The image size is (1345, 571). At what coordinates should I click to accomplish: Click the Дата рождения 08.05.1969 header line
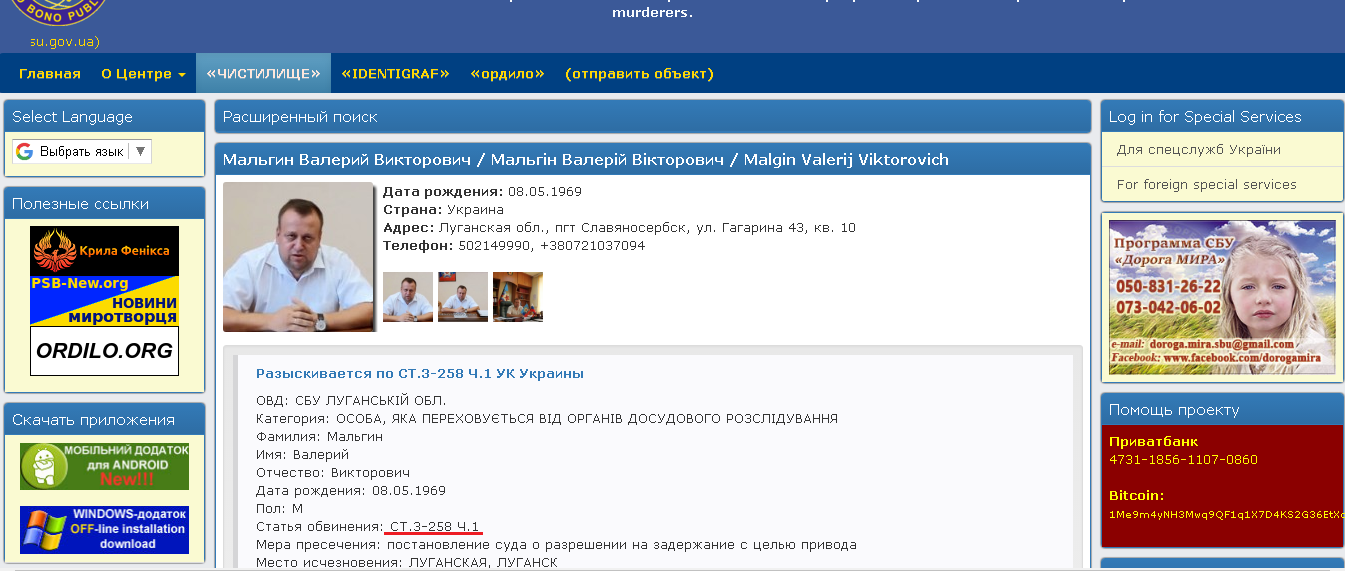pos(482,192)
